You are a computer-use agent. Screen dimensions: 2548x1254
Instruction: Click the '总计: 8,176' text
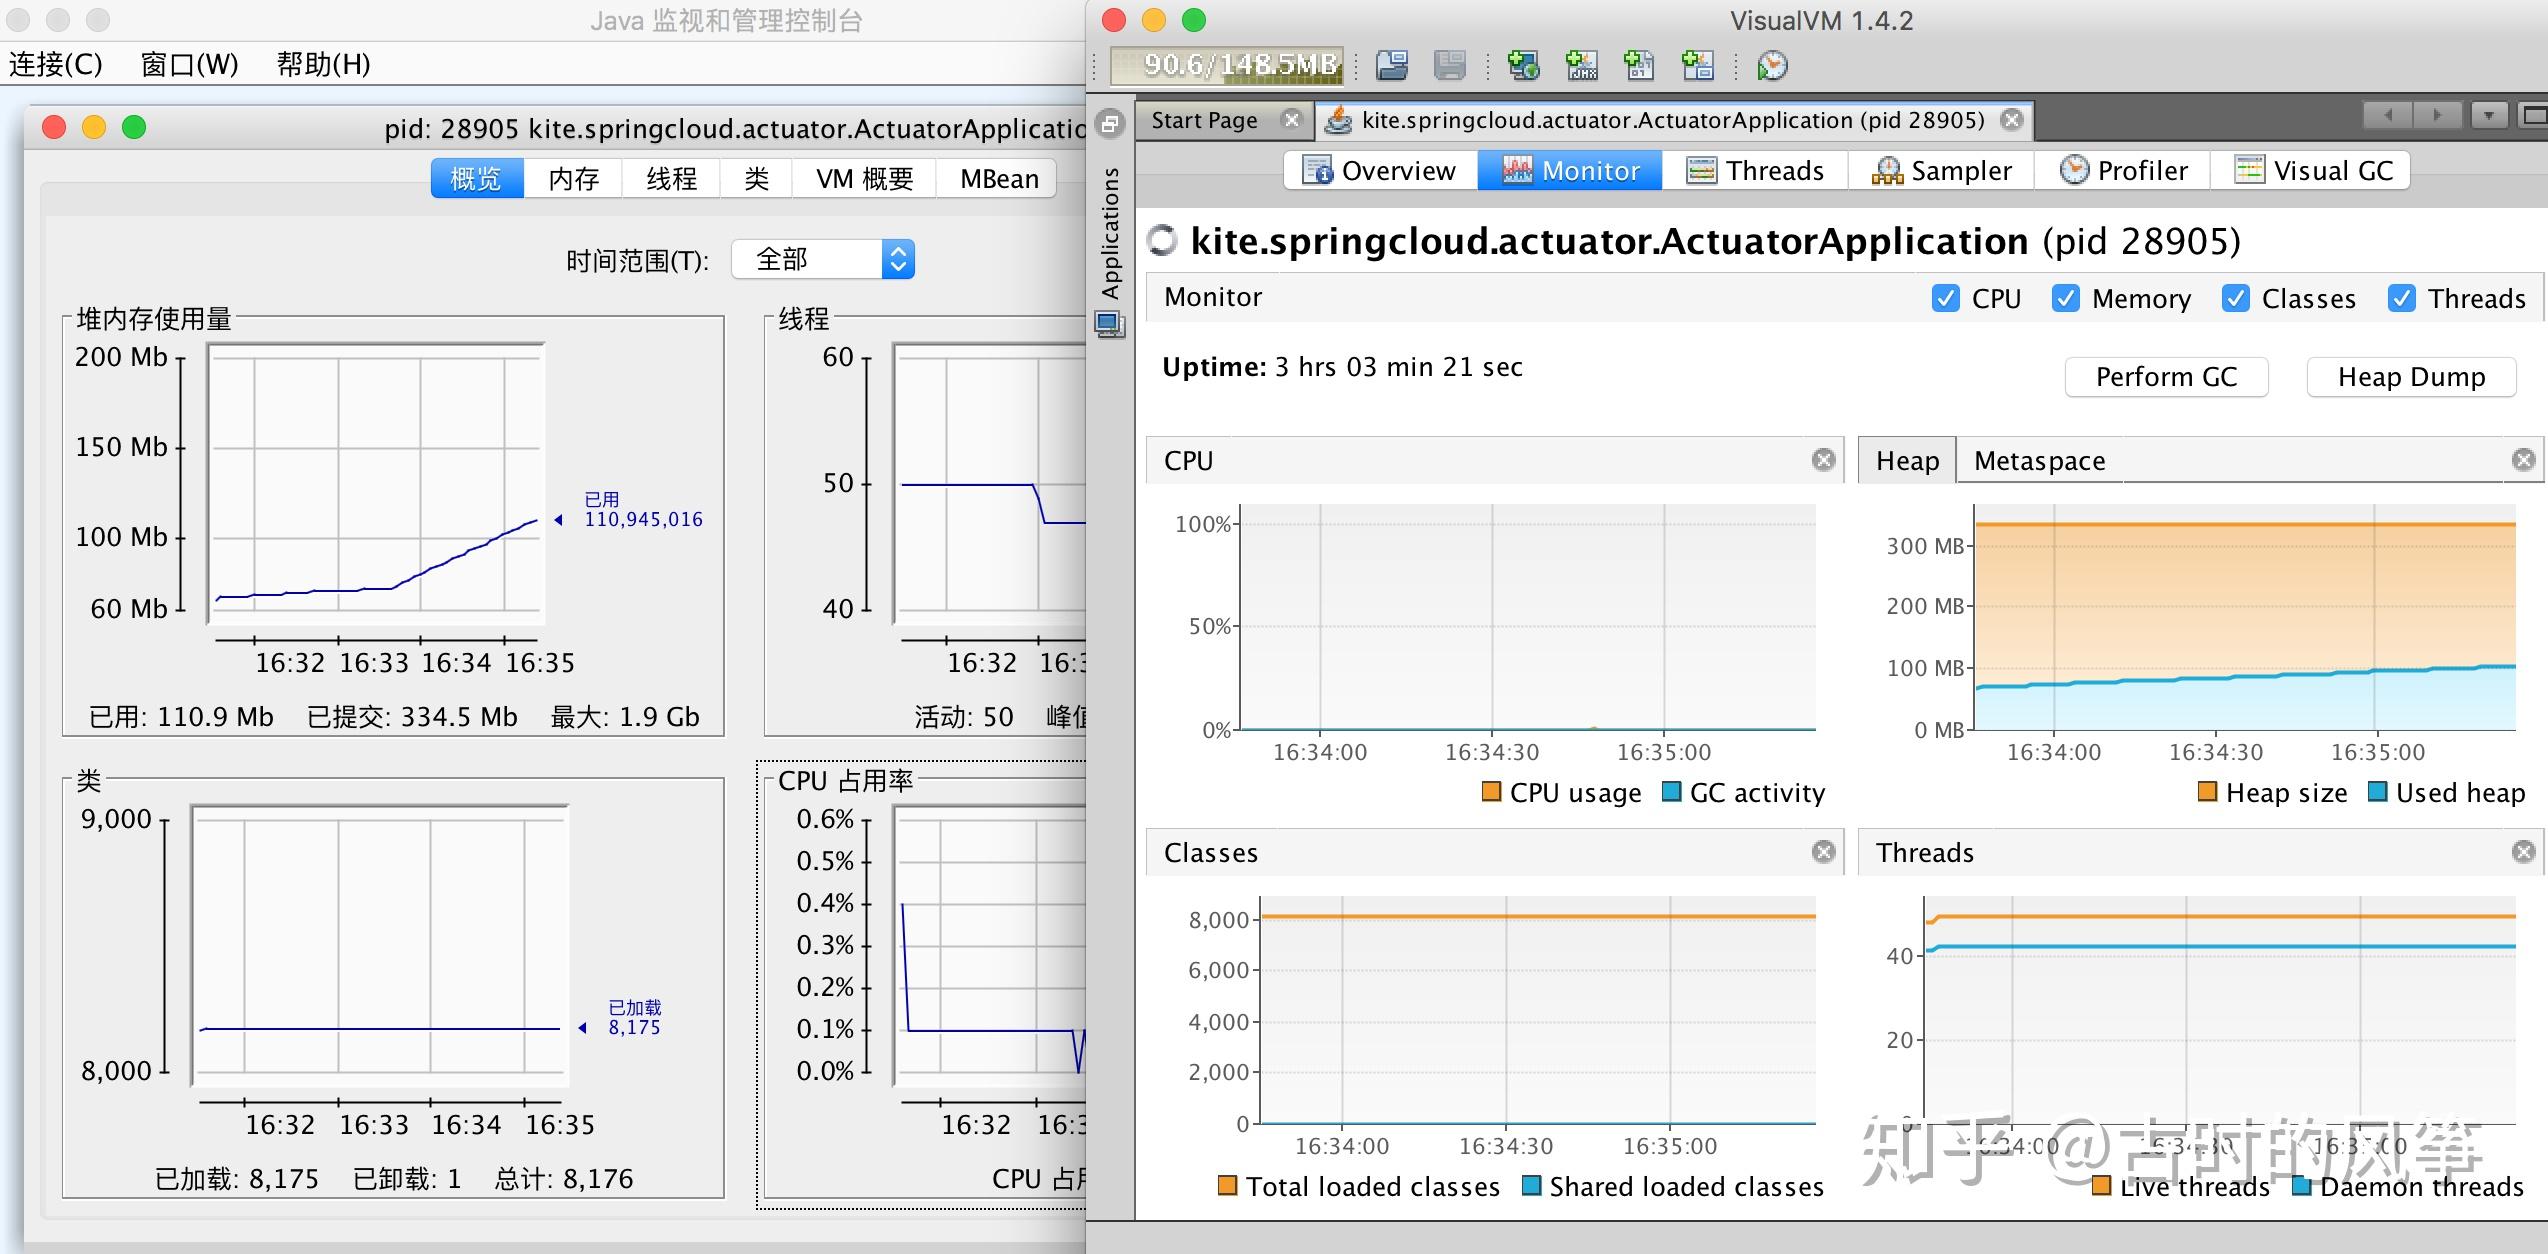click(564, 1179)
